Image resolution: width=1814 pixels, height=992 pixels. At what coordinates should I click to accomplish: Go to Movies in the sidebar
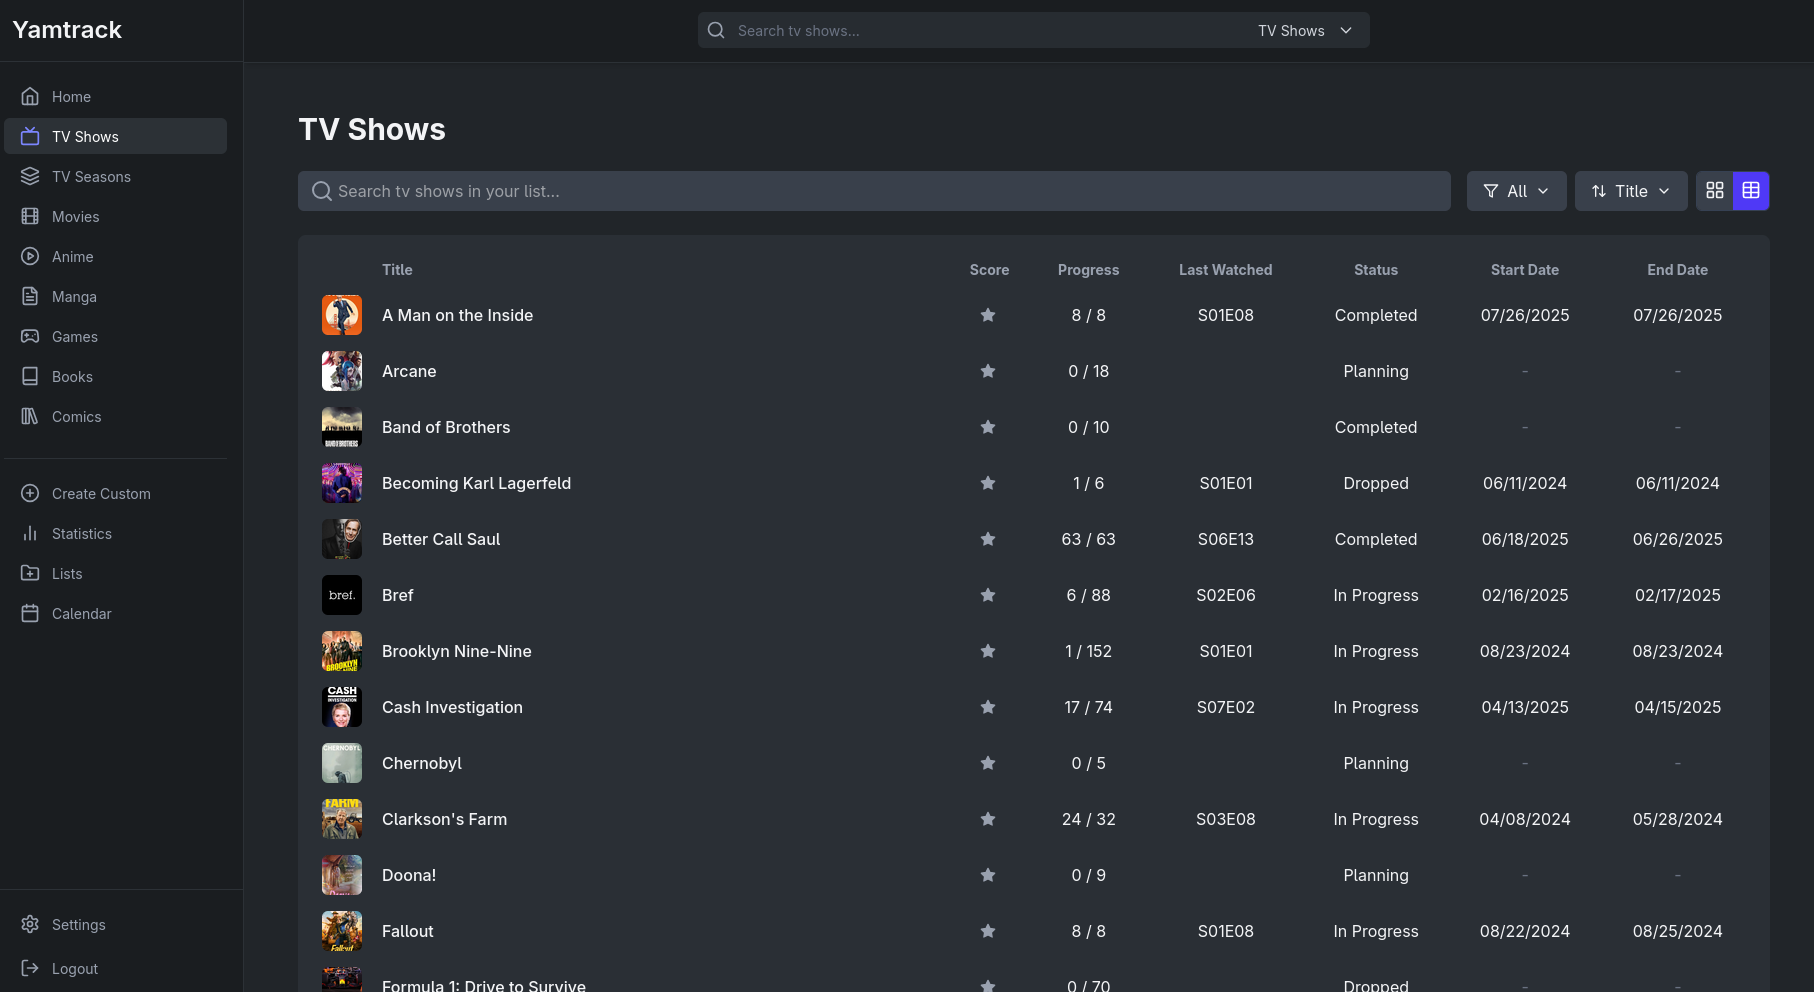pos(76,217)
